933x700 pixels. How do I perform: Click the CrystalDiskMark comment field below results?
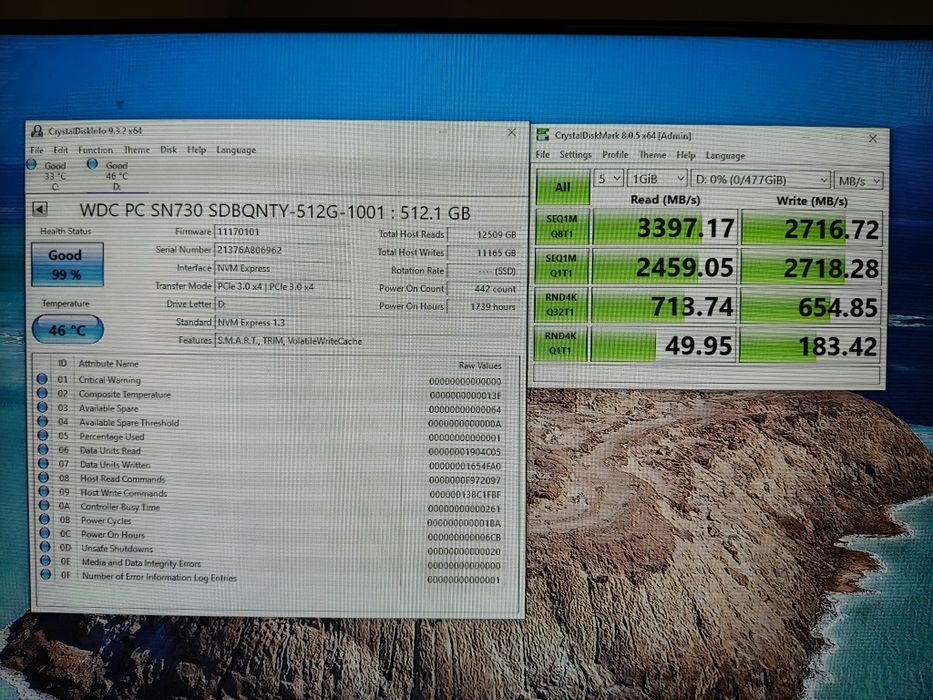[706, 374]
